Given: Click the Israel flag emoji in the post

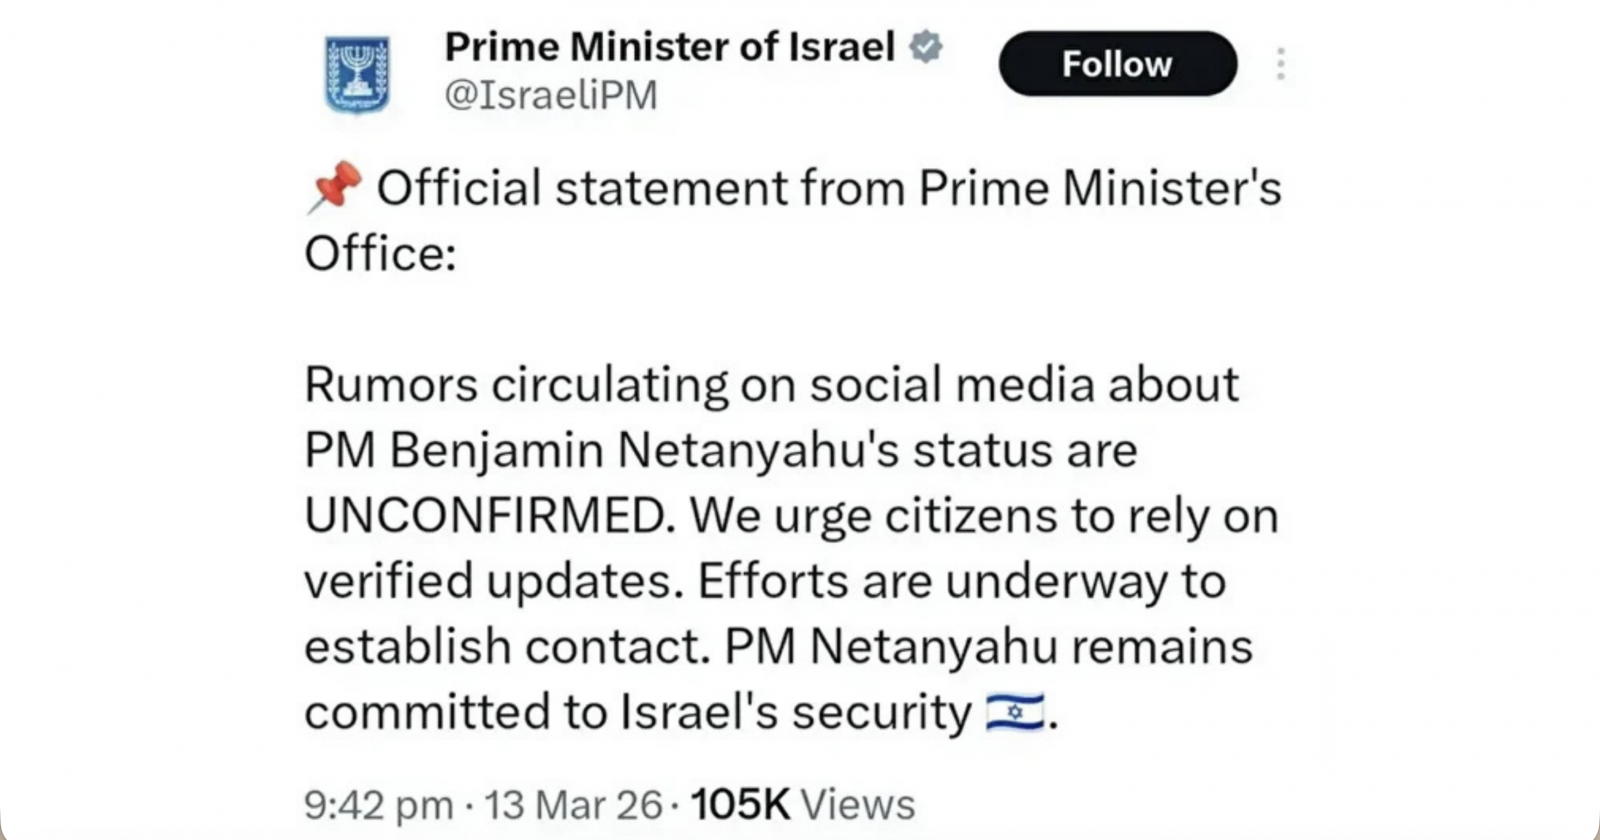Looking at the screenshot, I should 1014,712.
